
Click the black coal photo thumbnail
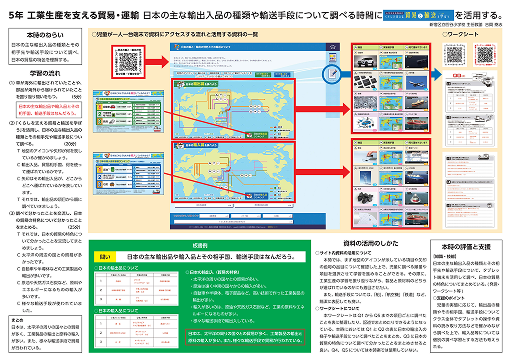pyautogui.click(x=366, y=198)
